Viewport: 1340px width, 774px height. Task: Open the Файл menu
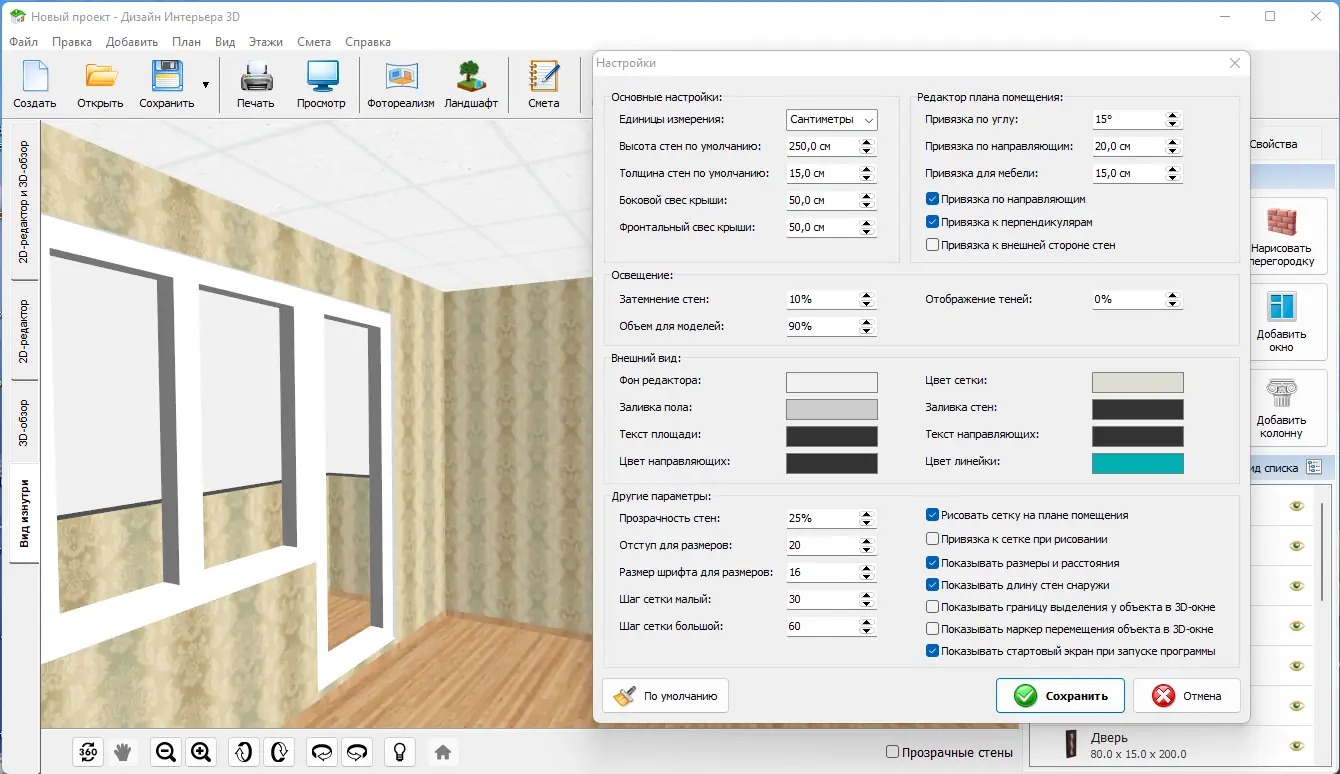coord(24,42)
